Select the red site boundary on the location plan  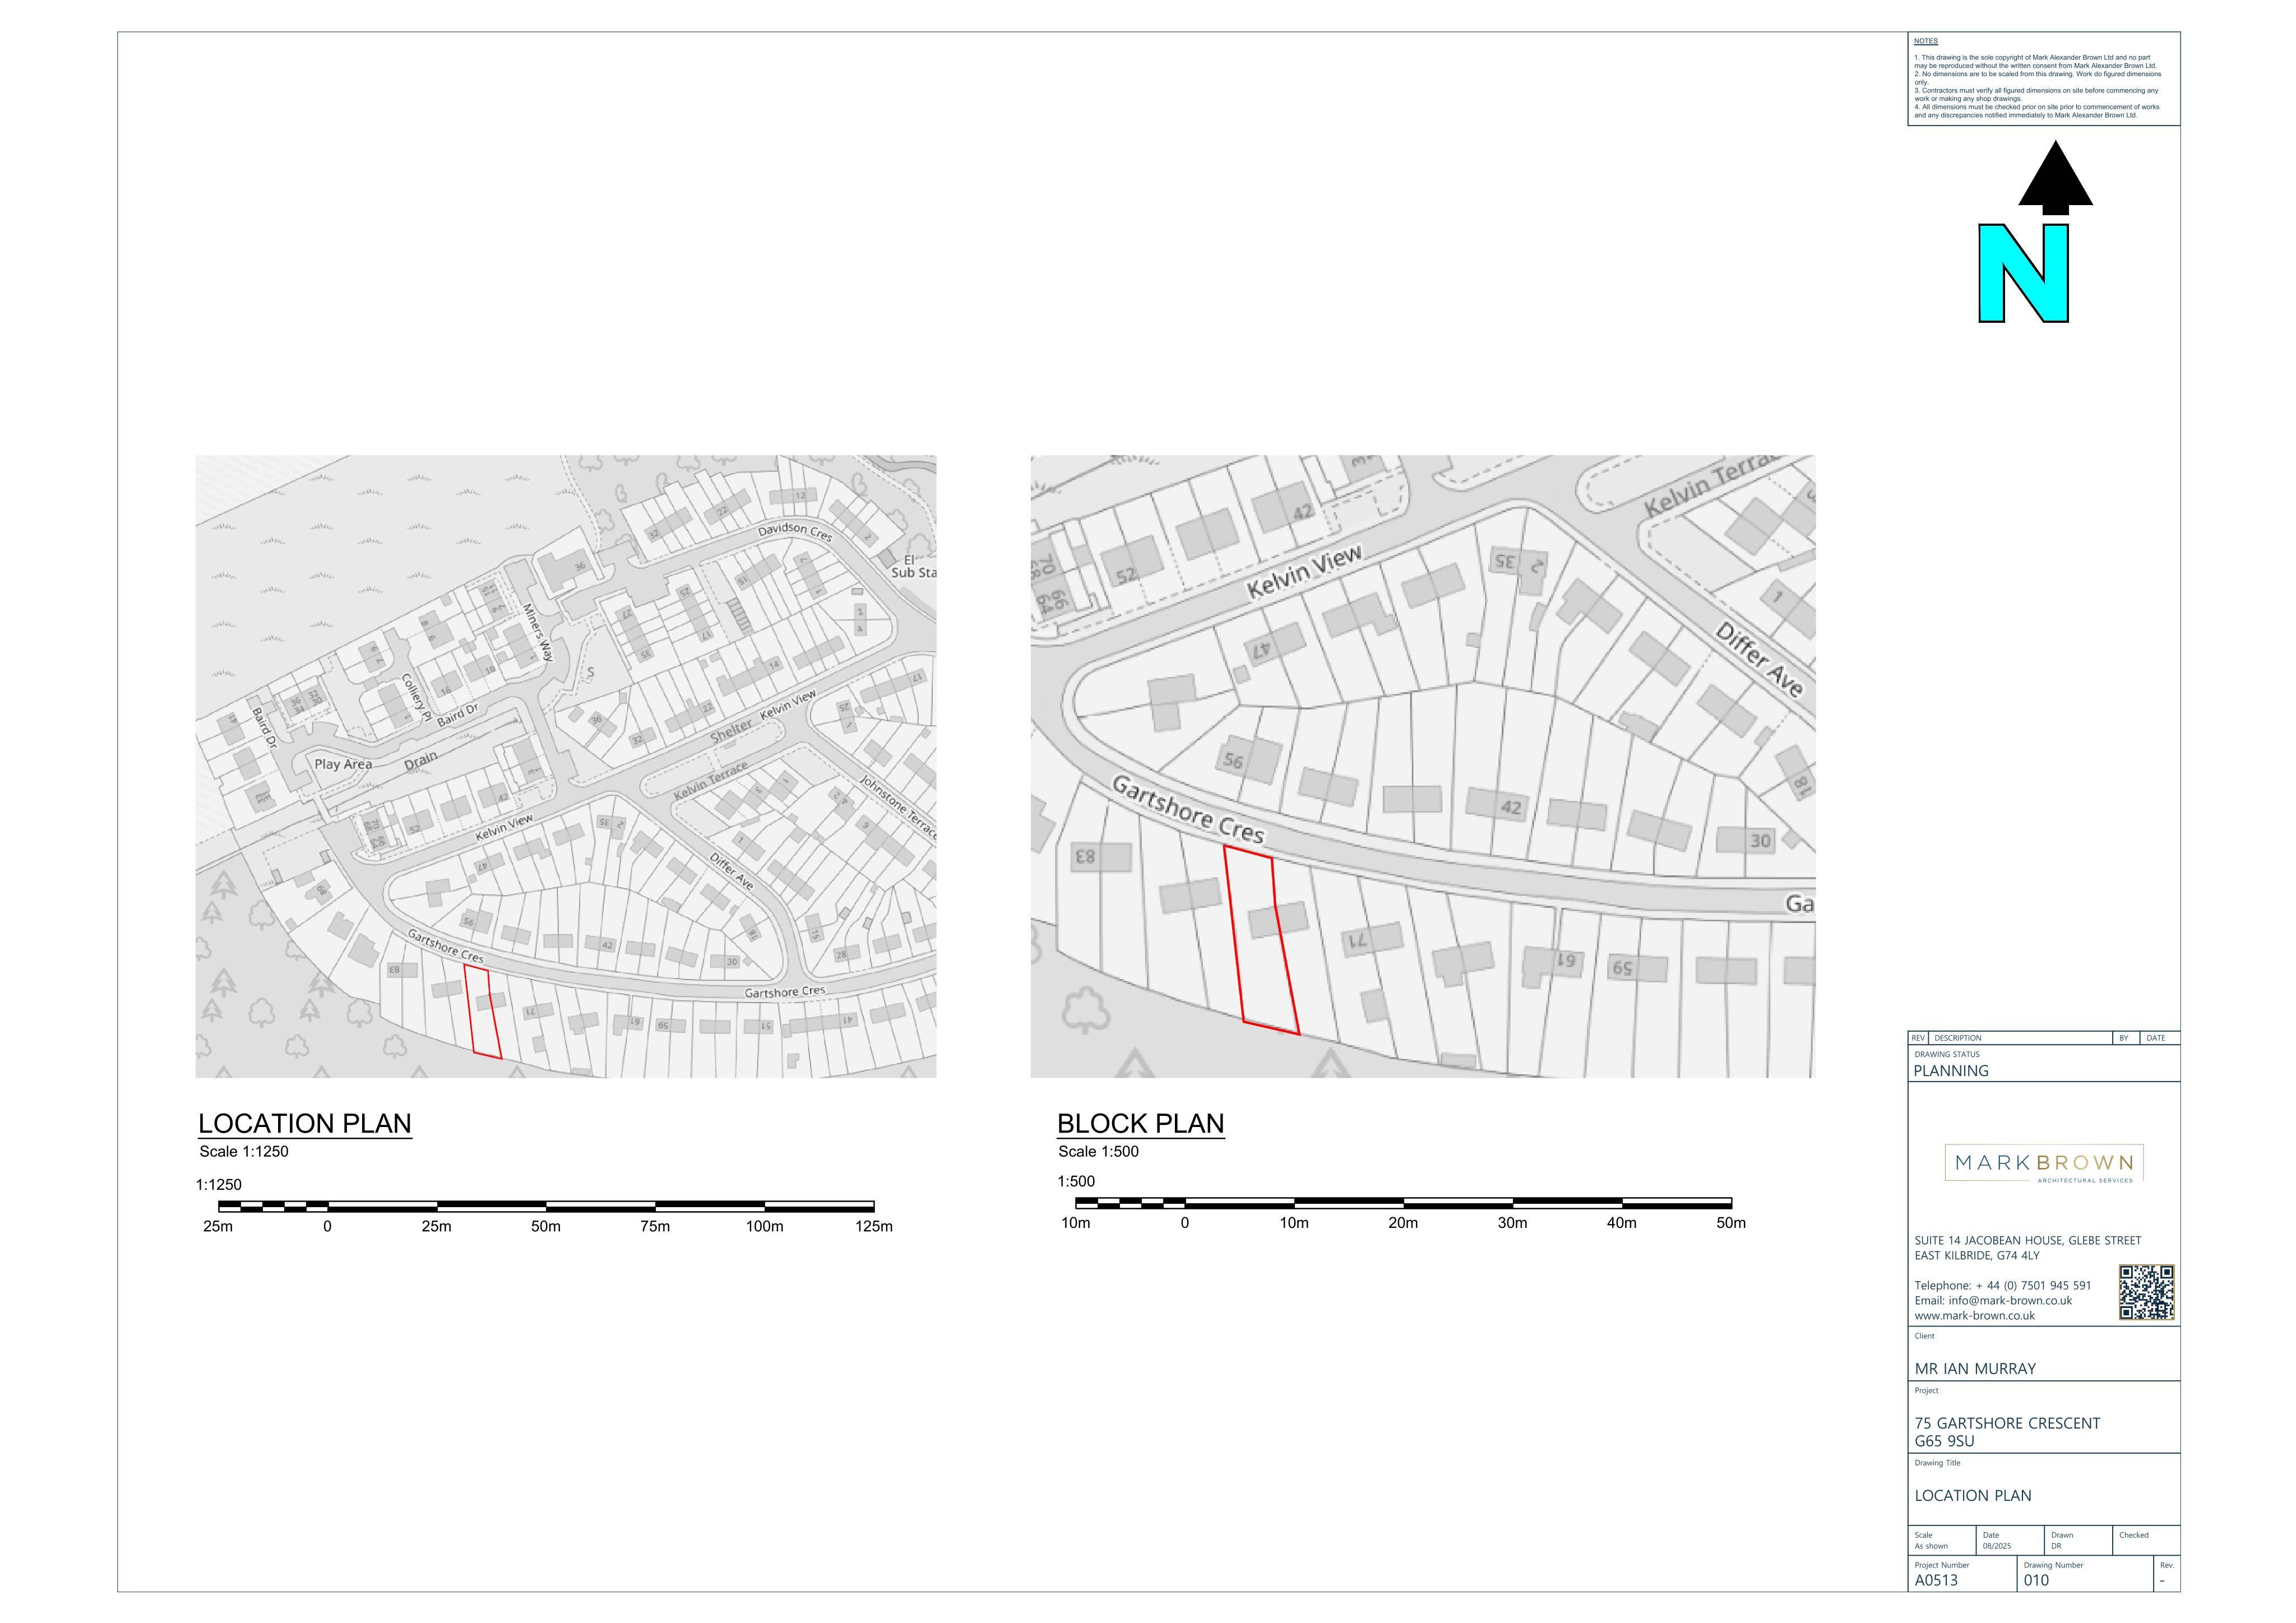[483, 1010]
